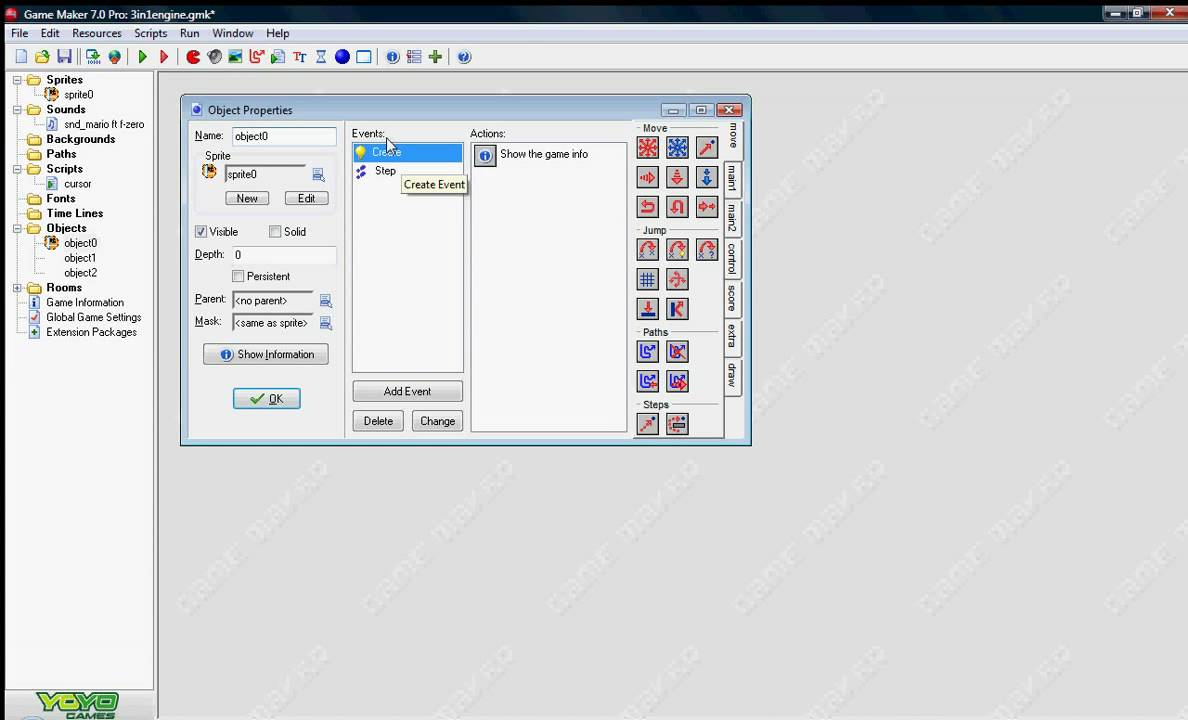Screen dimensions: 1188x720
Task: Click the OK button in Object Properties
Action: click(x=267, y=399)
